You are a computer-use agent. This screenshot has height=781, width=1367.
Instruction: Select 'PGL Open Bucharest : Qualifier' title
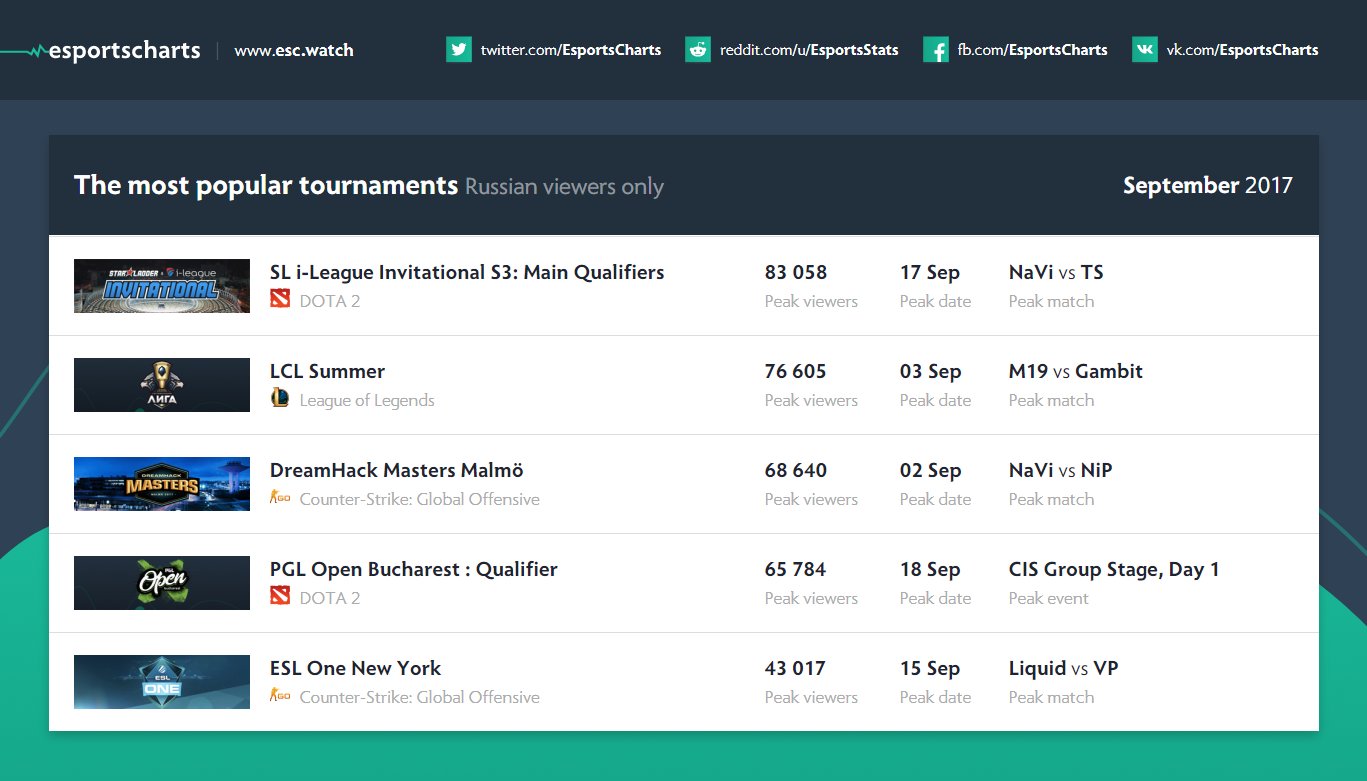(x=414, y=569)
